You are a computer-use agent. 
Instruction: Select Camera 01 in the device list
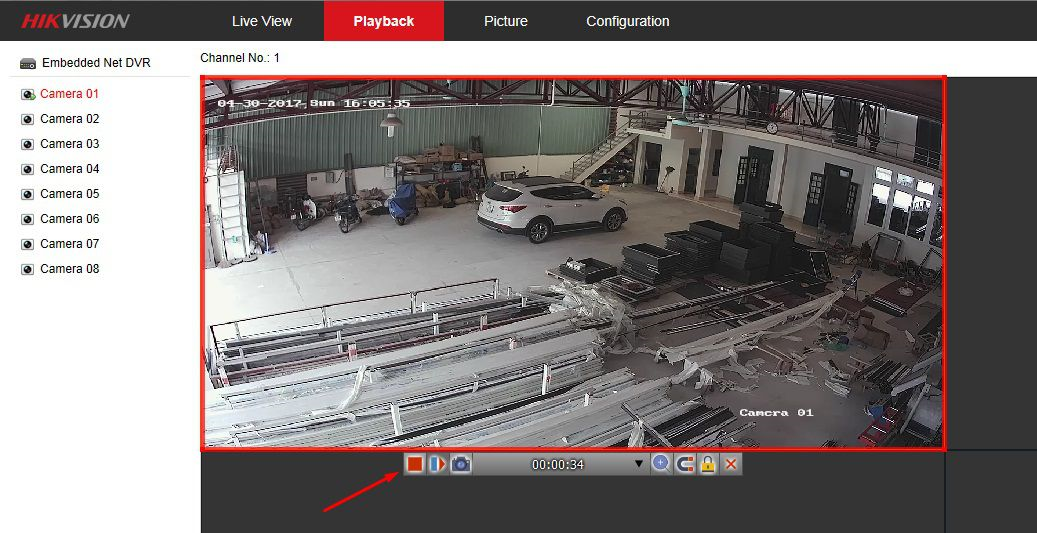[69, 94]
